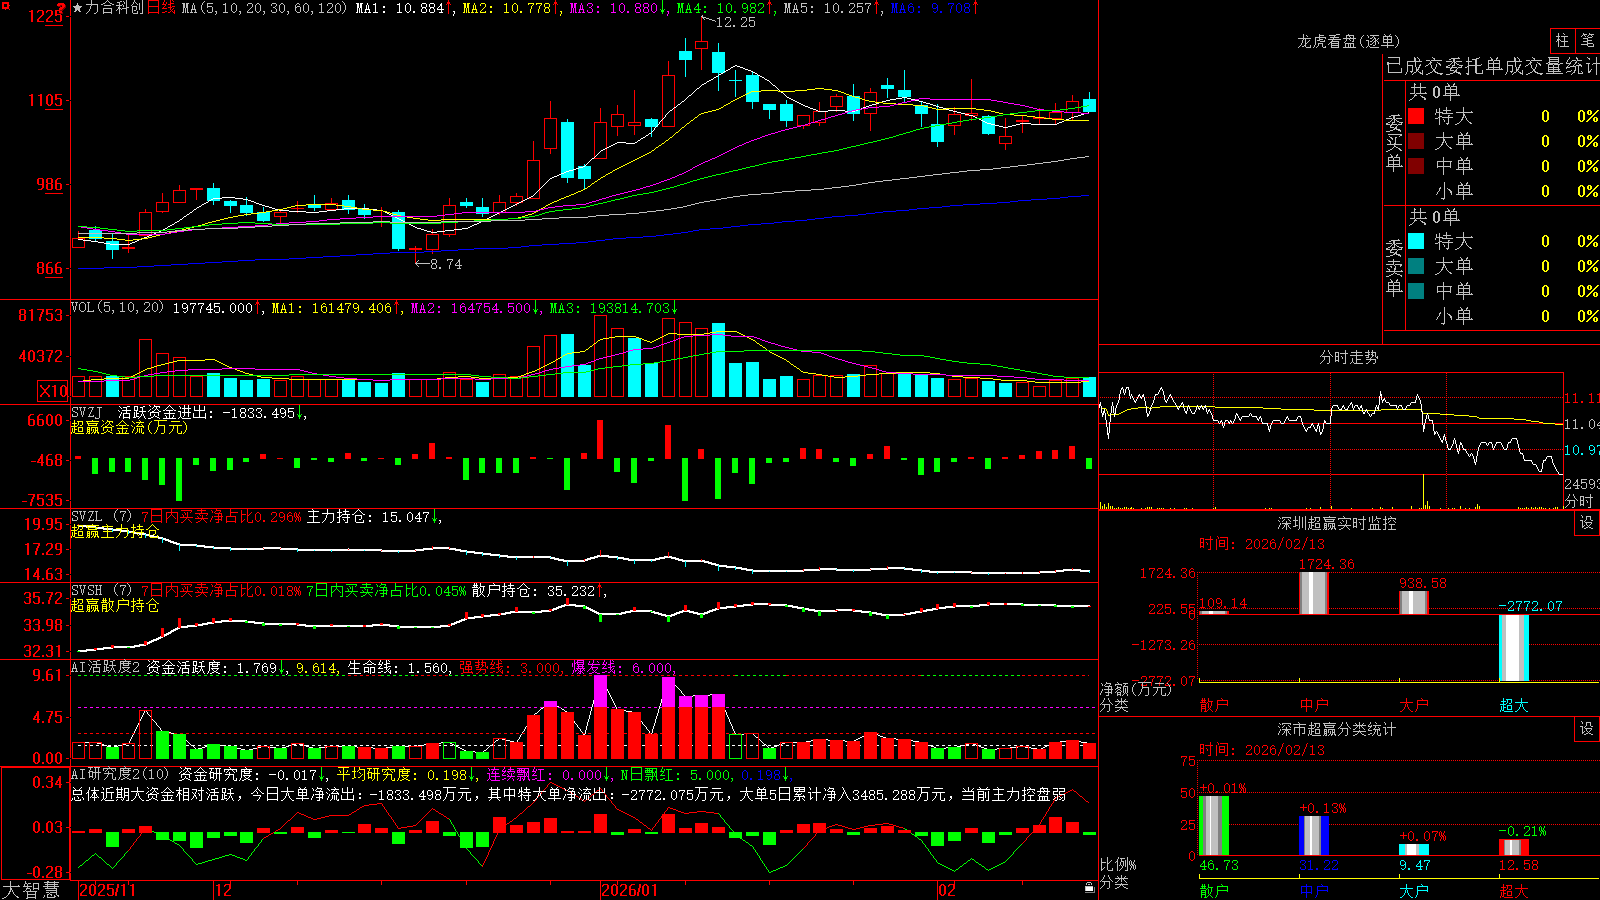1600x900 pixels.
Task: Click the -2772.07 超大 bar in realtime monitor
Action: tap(1514, 648)
